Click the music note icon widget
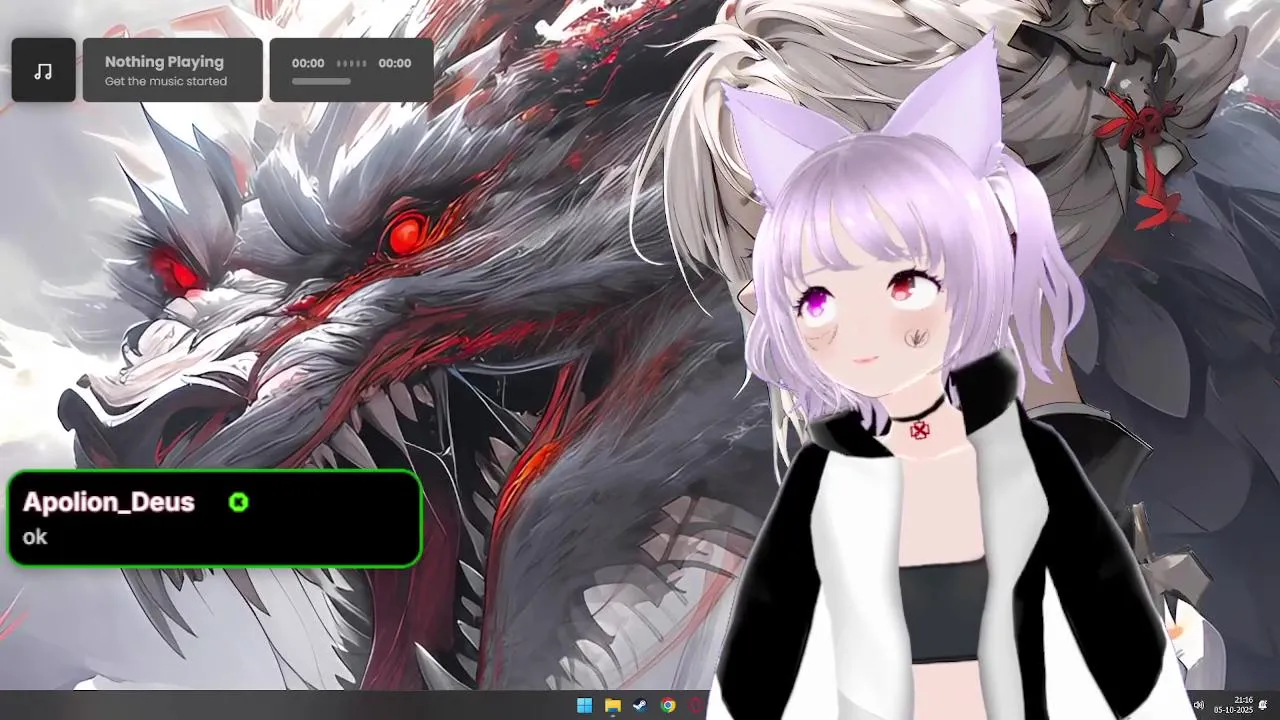 click(x=43, y=70)
